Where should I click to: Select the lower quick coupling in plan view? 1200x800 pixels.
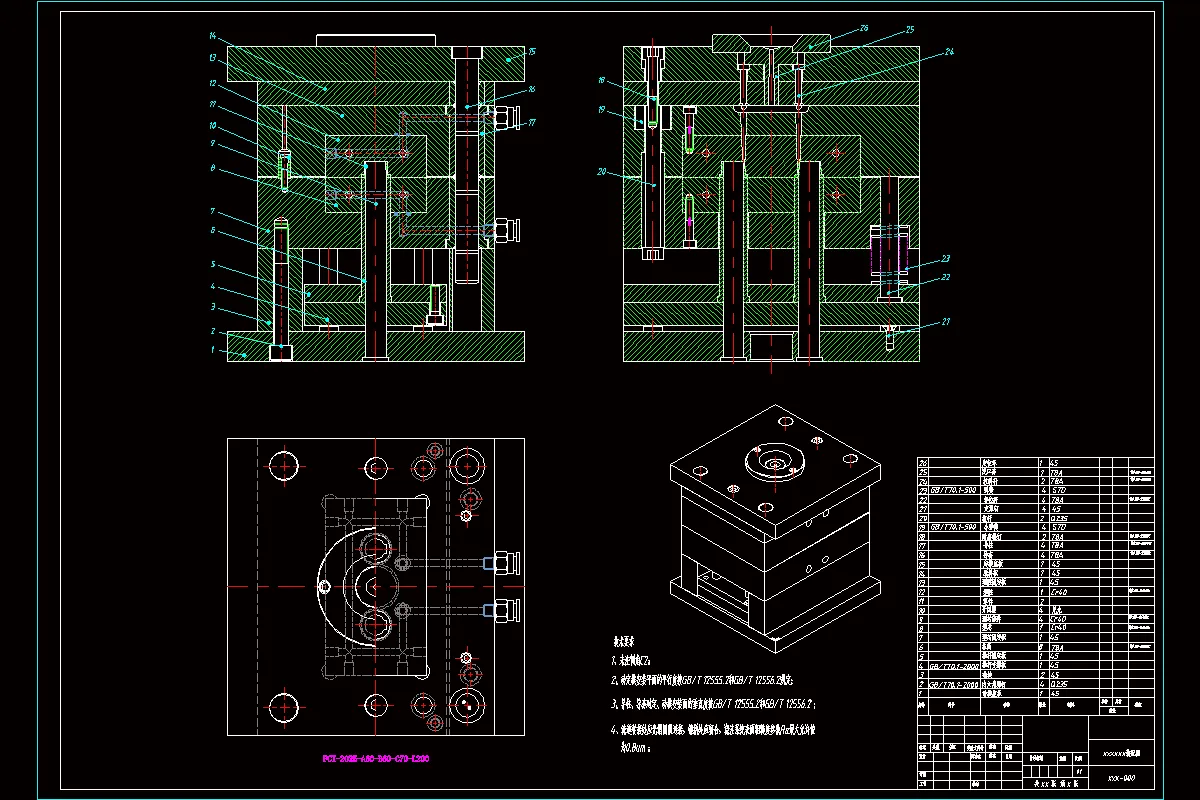(x=501, y=609)
